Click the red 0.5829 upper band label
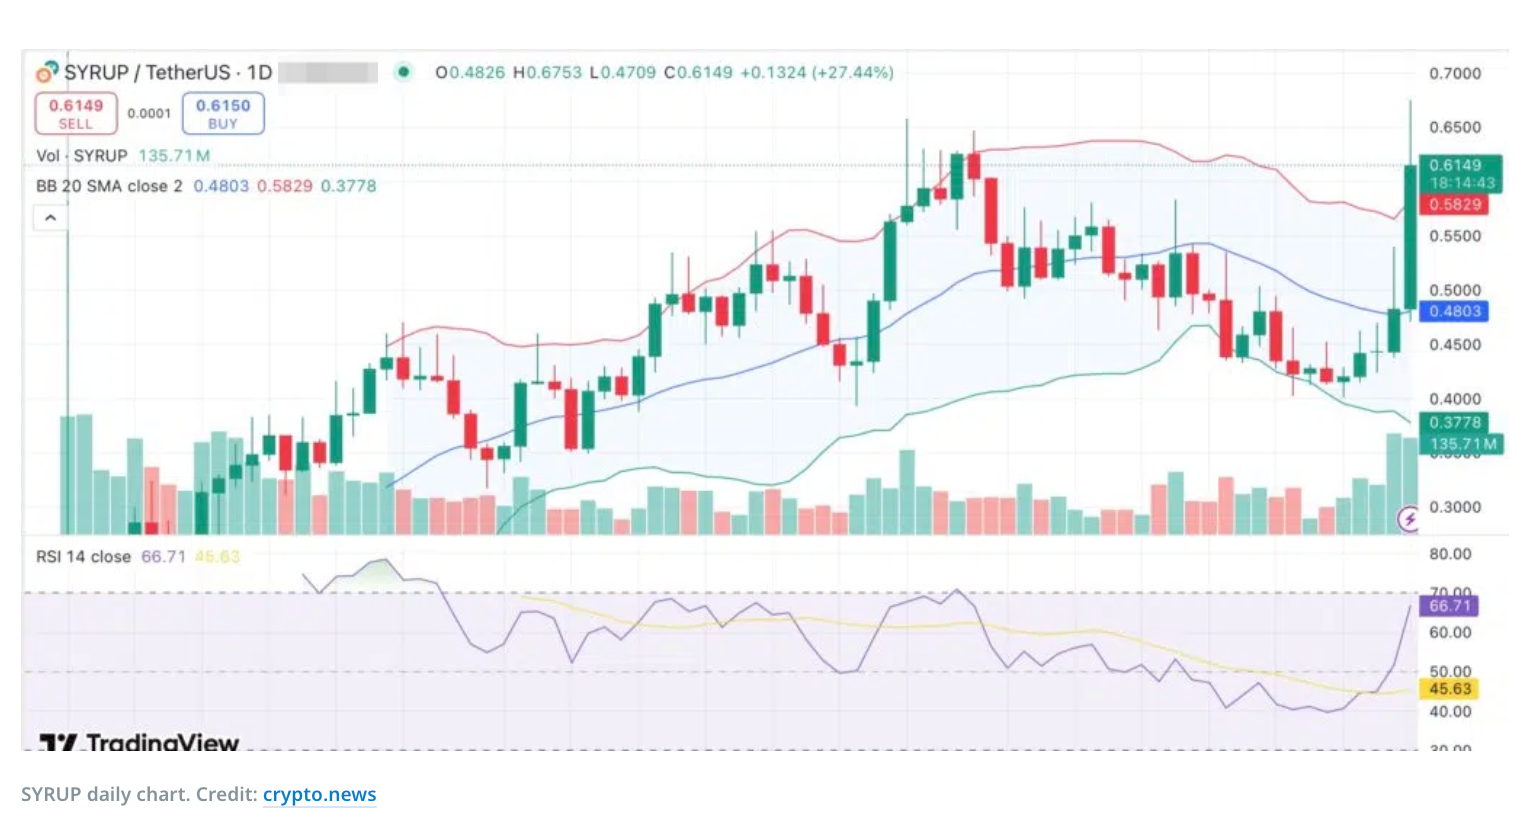 point(1455,204)
